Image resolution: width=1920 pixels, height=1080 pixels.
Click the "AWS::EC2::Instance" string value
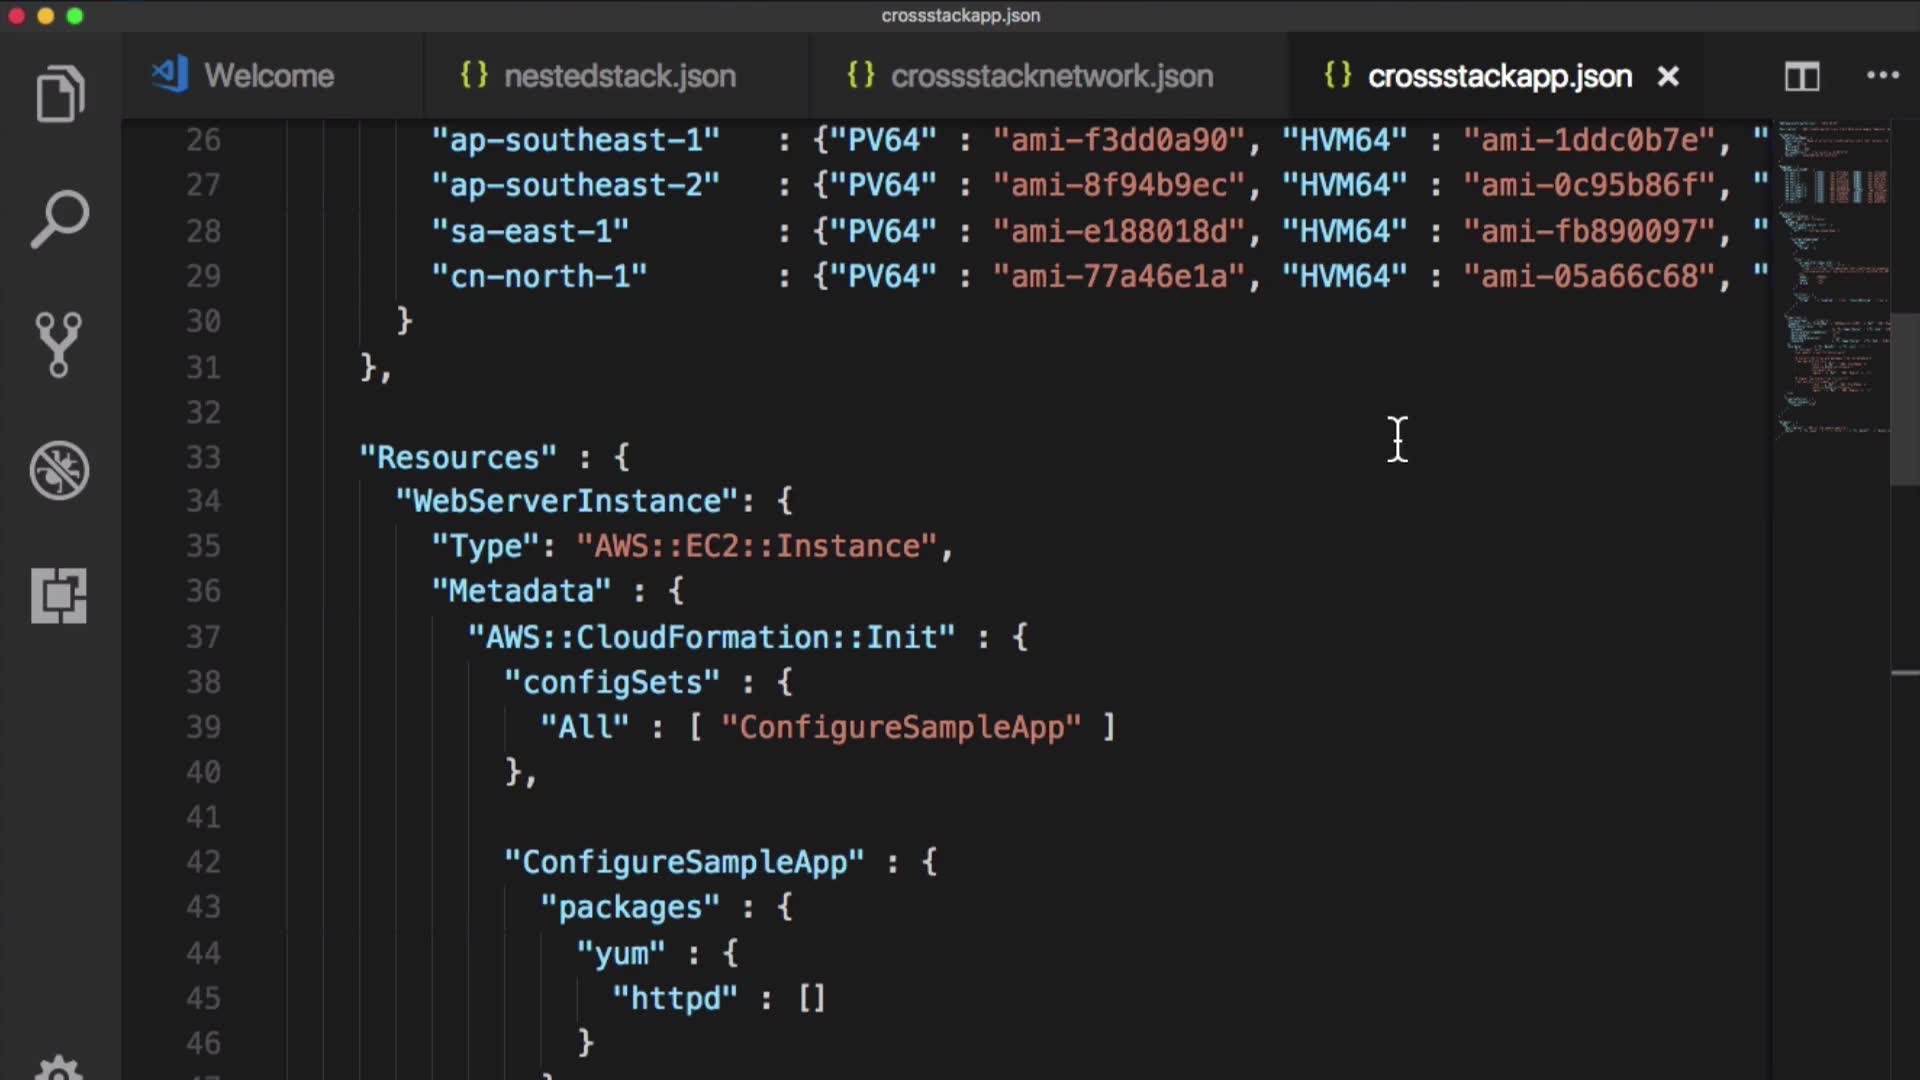pyautogui.click(x=757, y=546)
